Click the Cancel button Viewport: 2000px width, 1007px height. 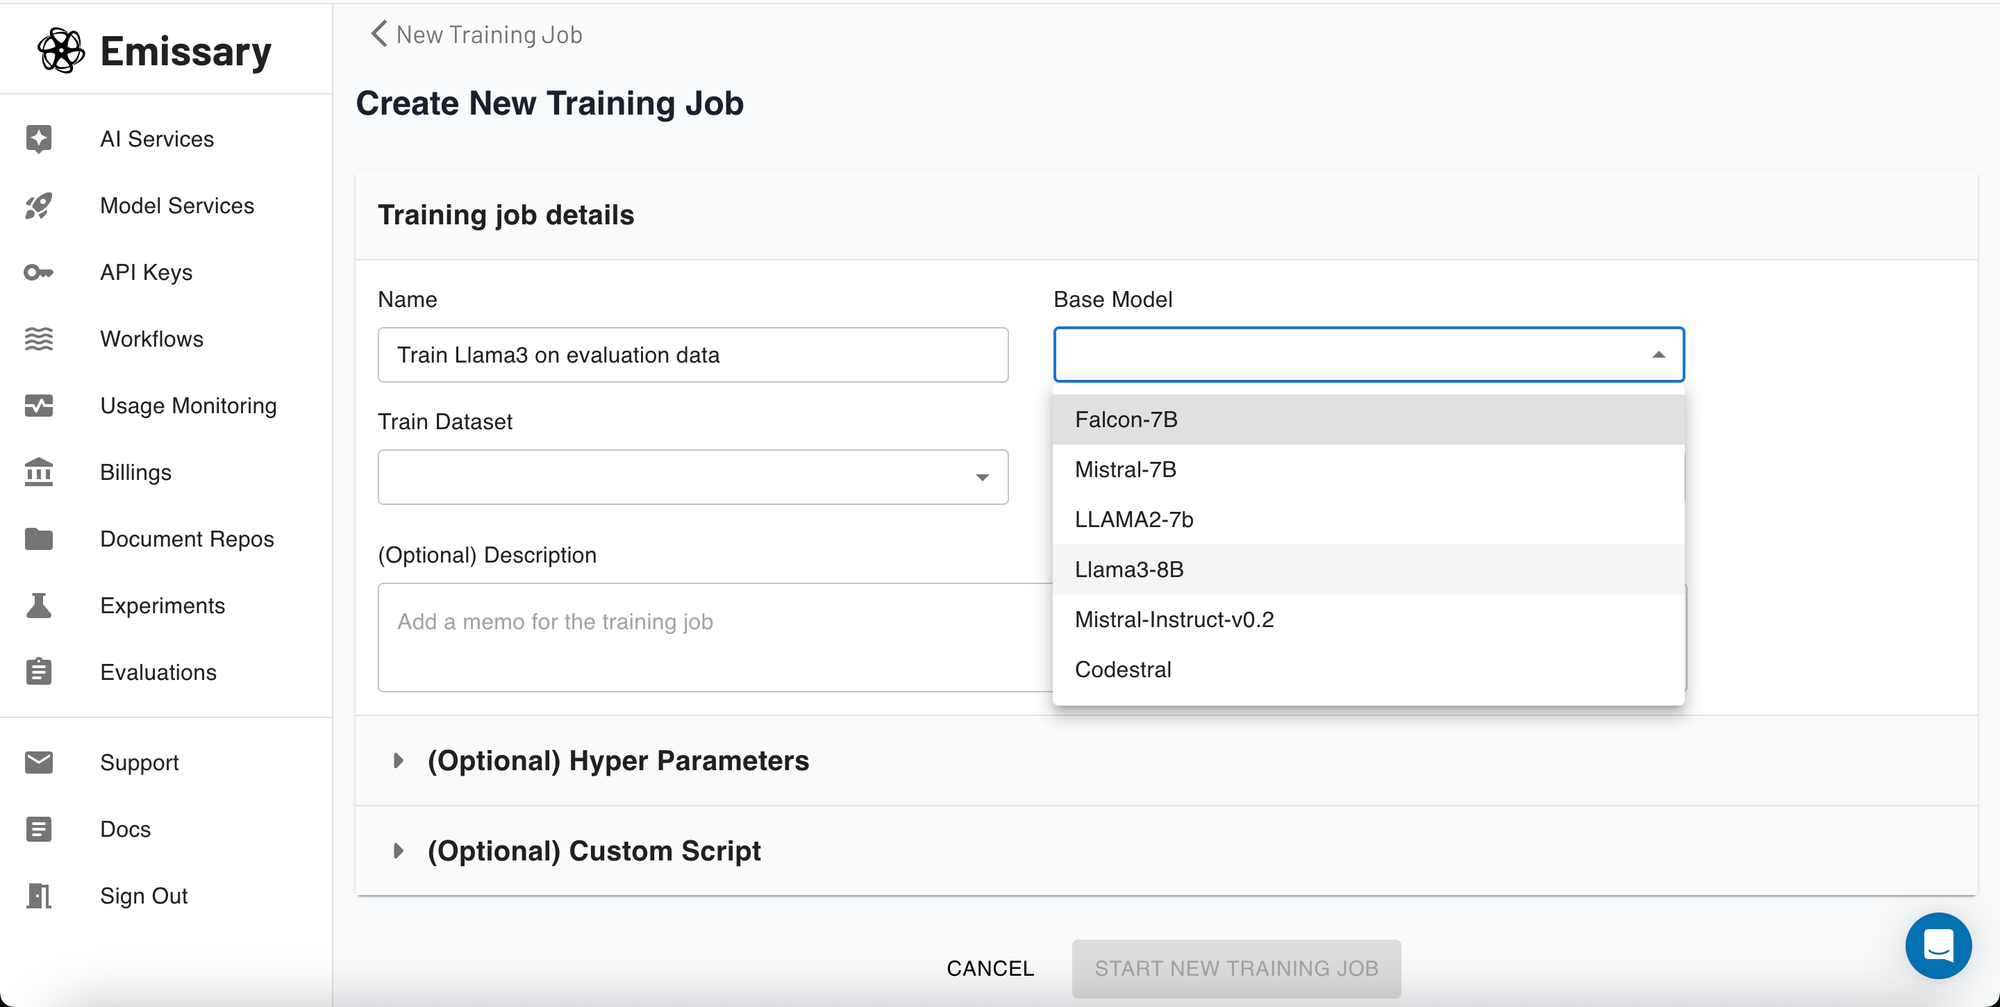point(990,968)
